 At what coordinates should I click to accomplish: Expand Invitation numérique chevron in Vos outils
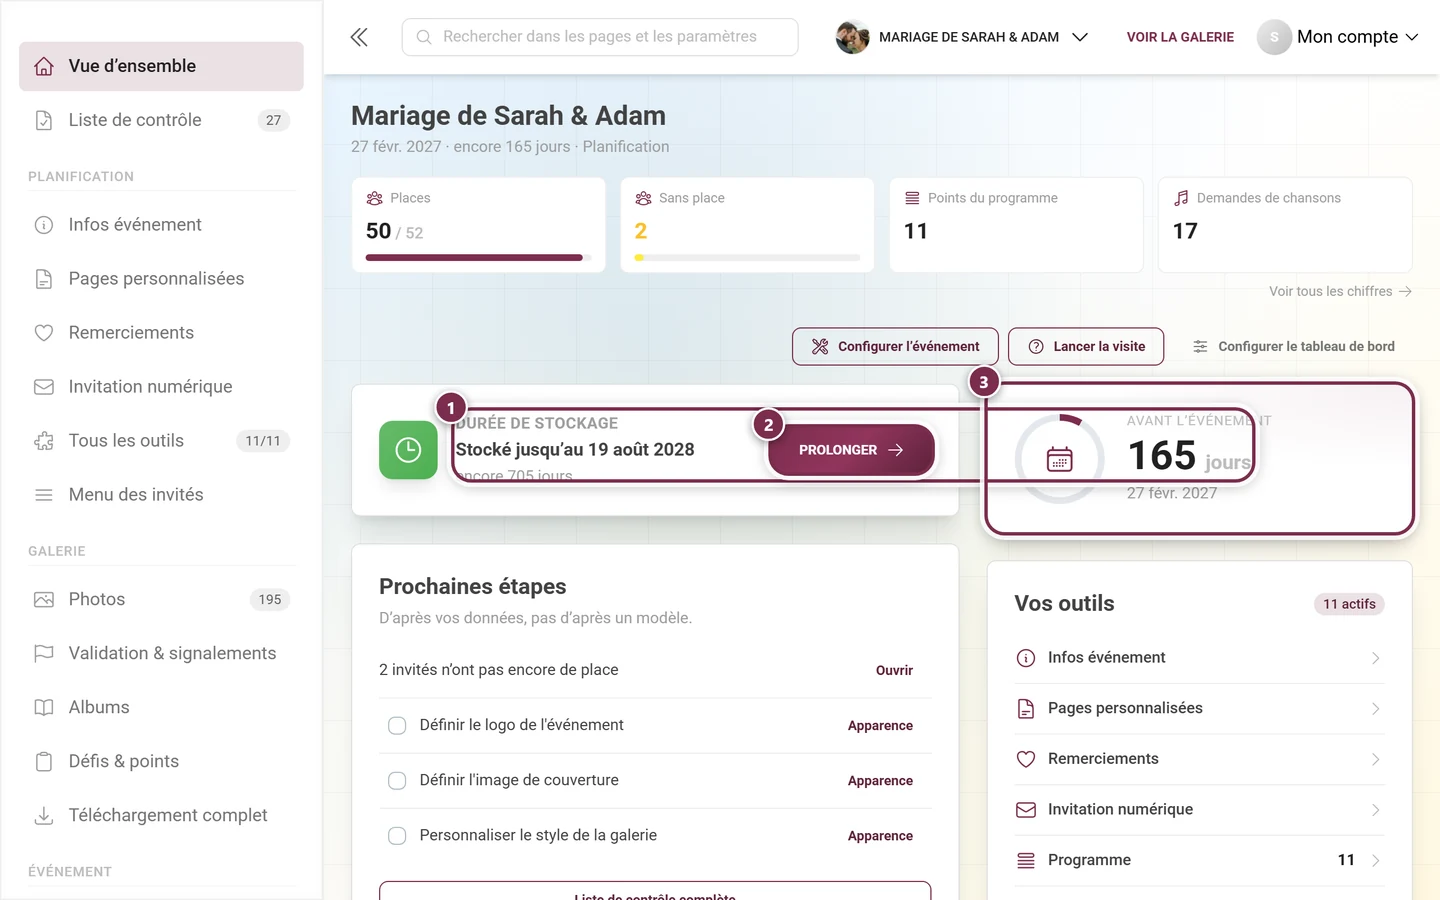(x=1376, y=810)
